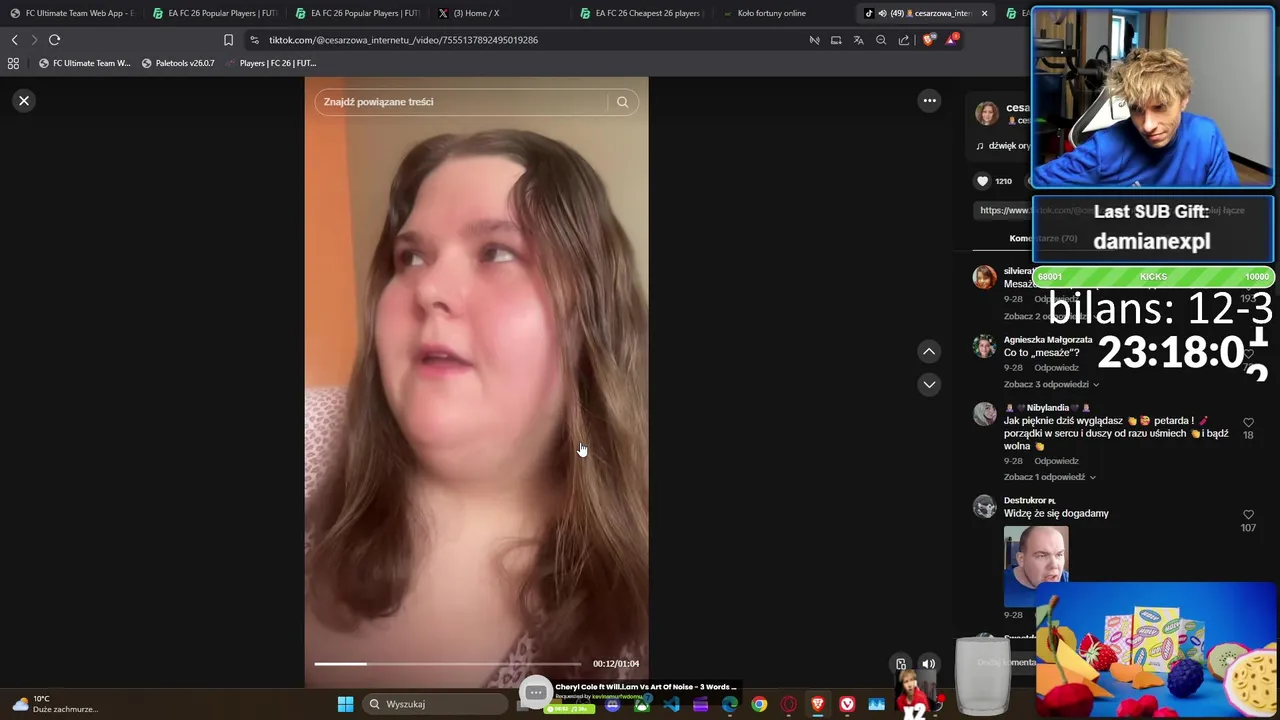Image resolution: width=1280 pixels, height=720 pixels.
Task: Open 'Players | FC 26 | FUT...' bookmark
Action: click(270, 63)
